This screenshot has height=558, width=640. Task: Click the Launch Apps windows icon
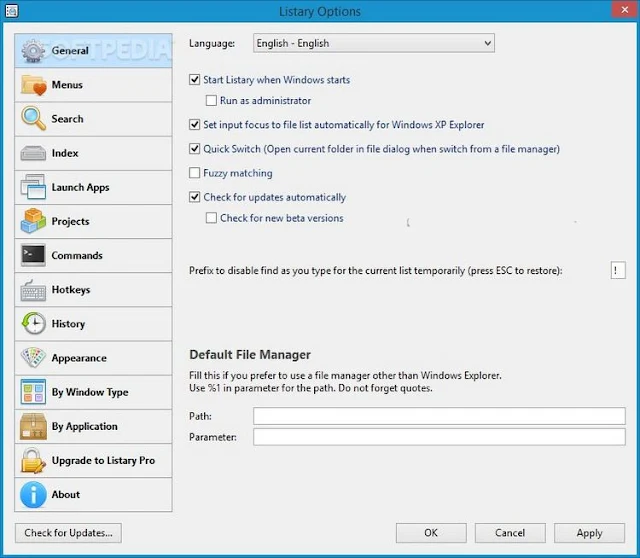[x=33, y=187]
